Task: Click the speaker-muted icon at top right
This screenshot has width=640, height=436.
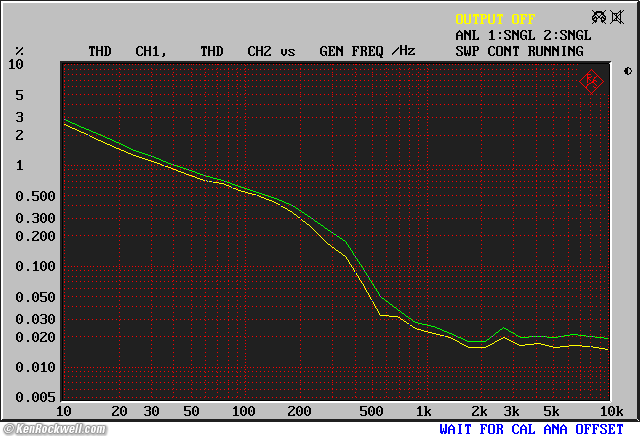Action: (x=617, y=17)
